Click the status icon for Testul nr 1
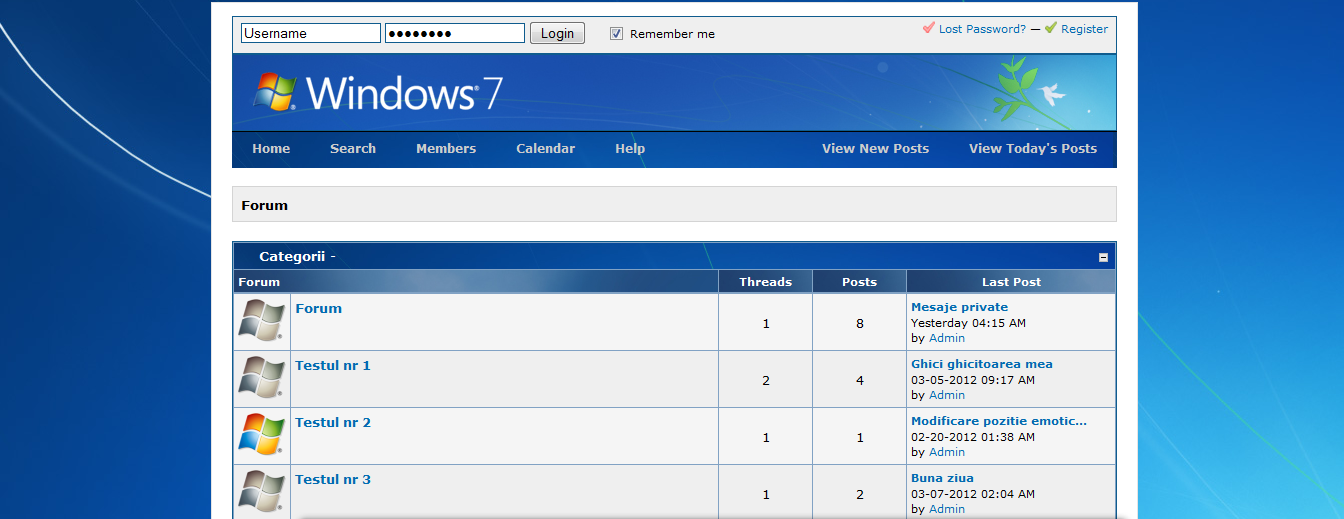 (262, 378)
